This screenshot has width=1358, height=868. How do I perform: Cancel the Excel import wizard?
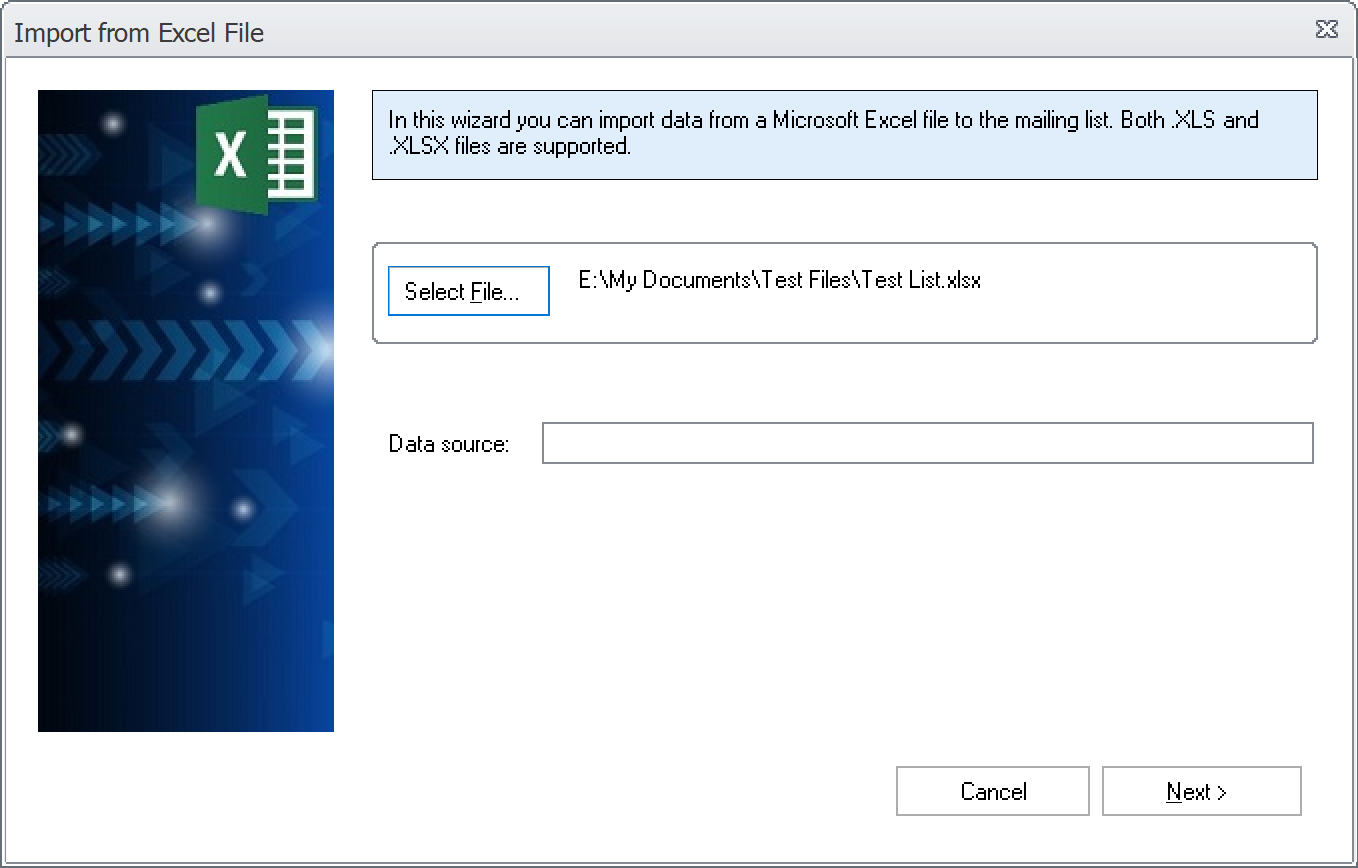pyautogui.click(x=992, y=792)
